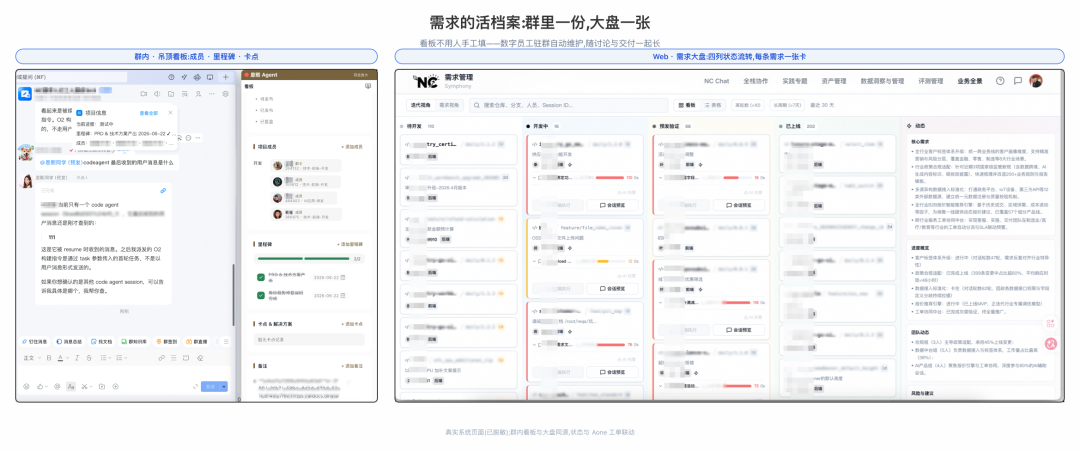Close the 项目信息 popup with X
1080x453 pixels.
pos(170,112)
